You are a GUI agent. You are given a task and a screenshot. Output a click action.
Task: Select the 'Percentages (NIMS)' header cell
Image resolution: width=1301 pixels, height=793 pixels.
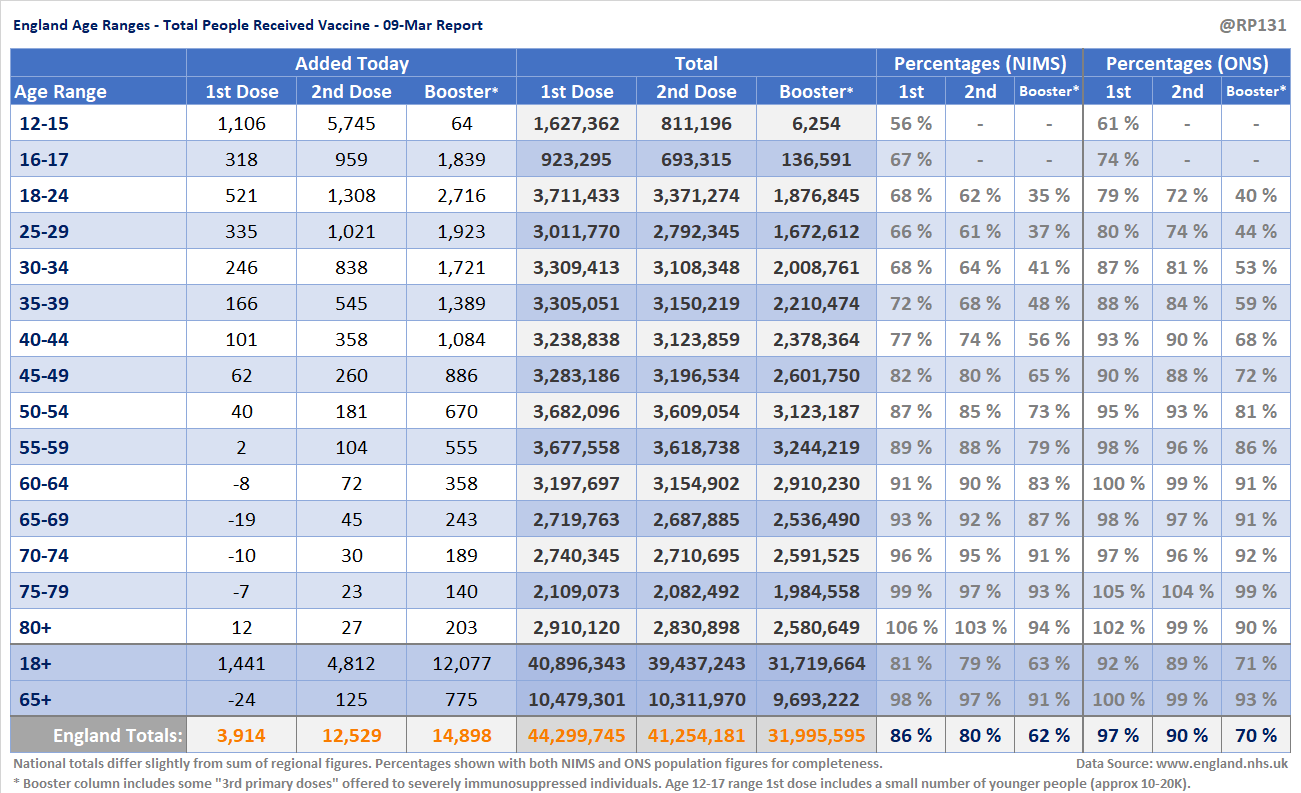point(980,64)
